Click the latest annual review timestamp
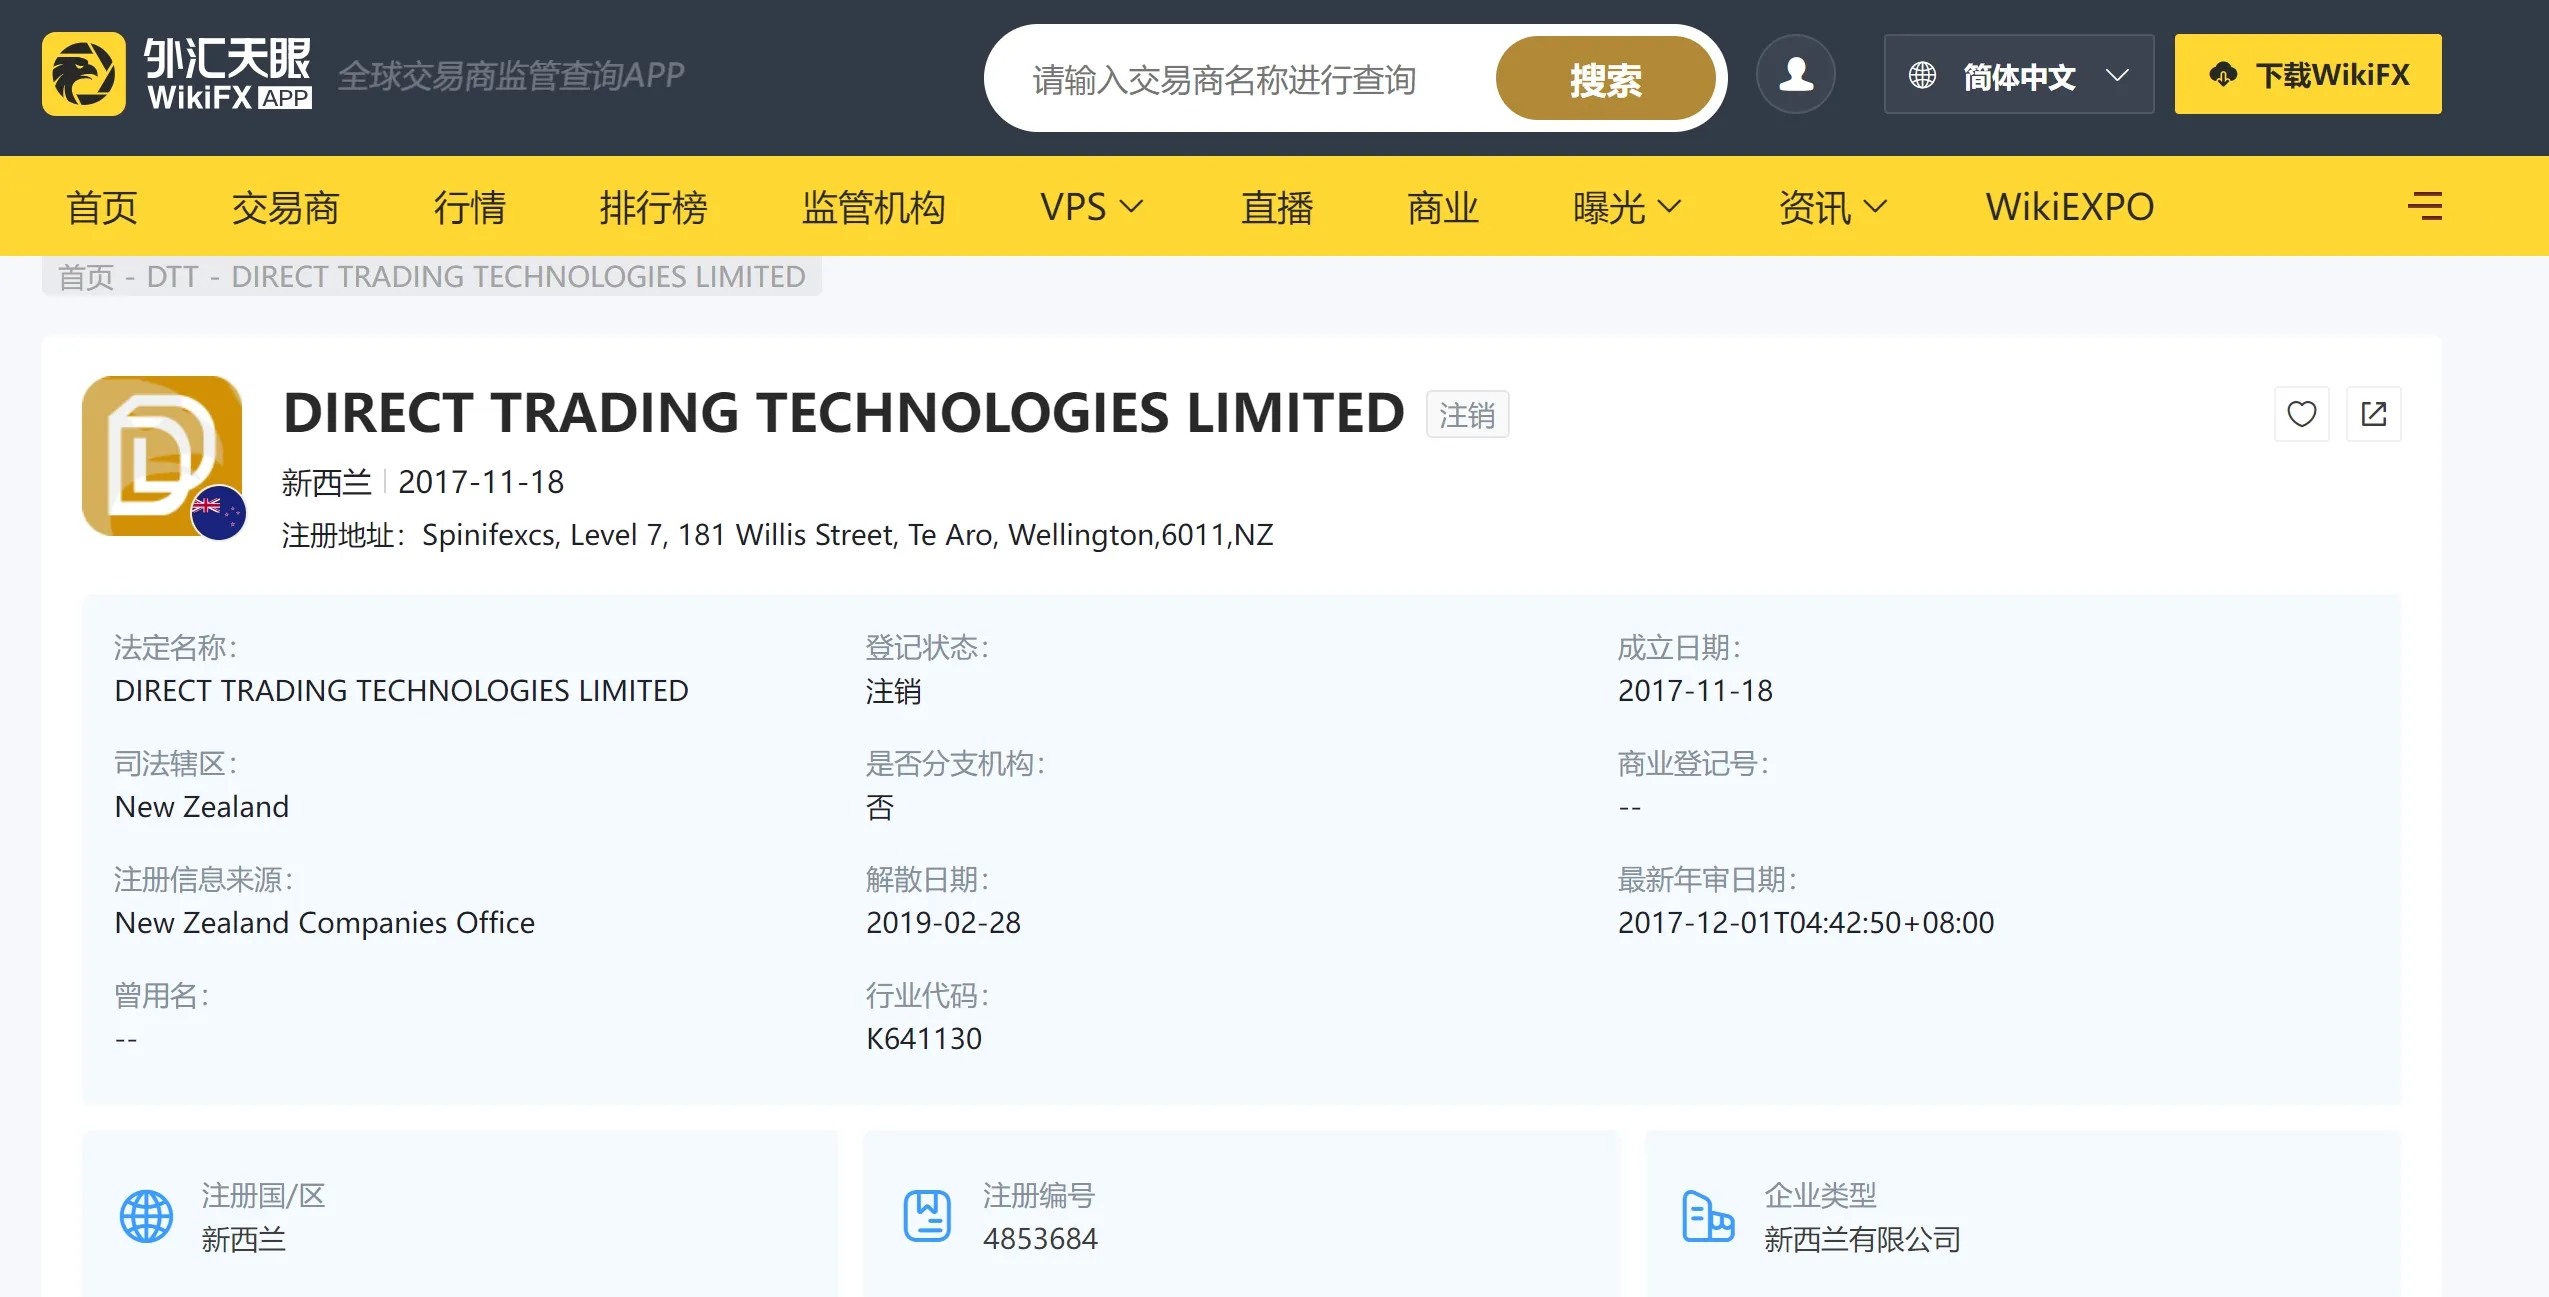This screenshot has height=1297, width=2549. click(1806, 922)
